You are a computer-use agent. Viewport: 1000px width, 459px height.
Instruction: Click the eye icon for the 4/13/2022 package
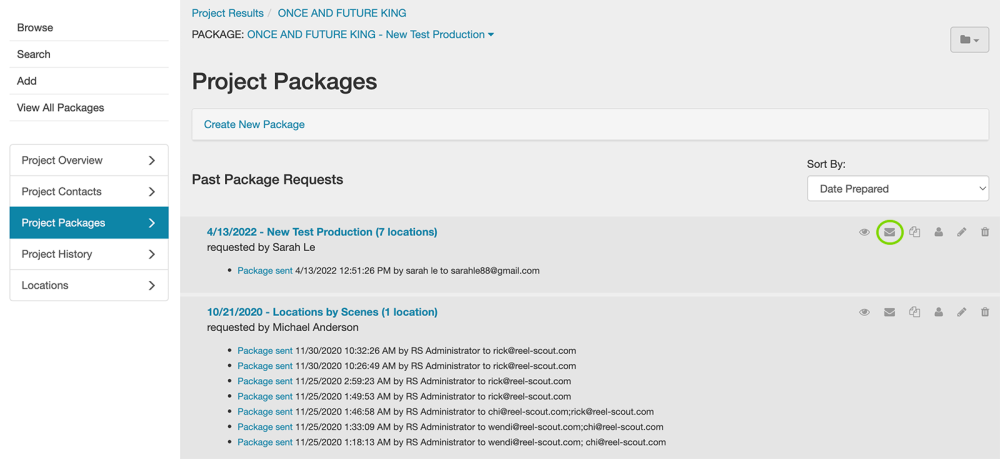point(864,232)
